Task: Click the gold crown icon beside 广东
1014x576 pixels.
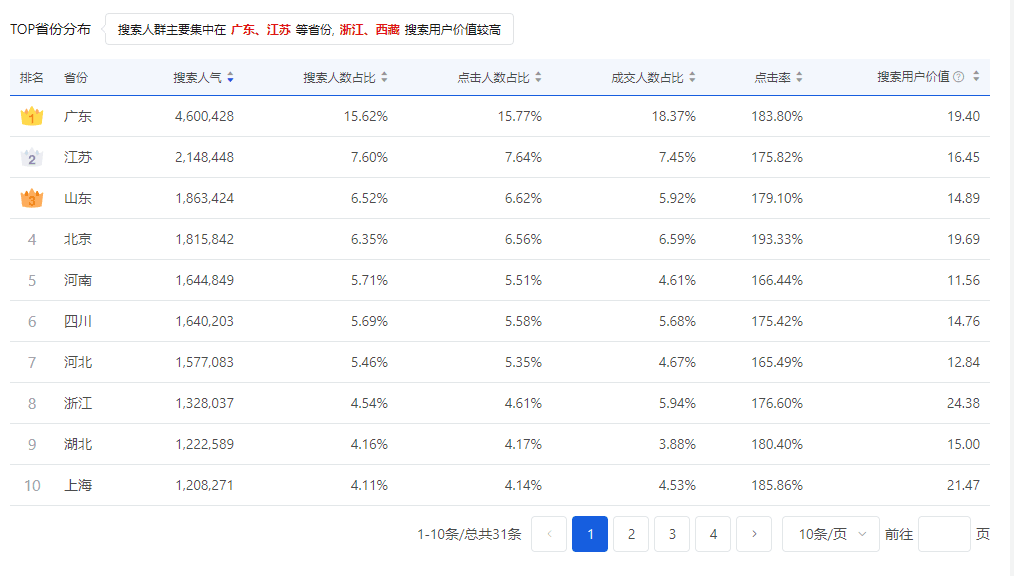Action: pyautogui.click(x=31, y=116)
